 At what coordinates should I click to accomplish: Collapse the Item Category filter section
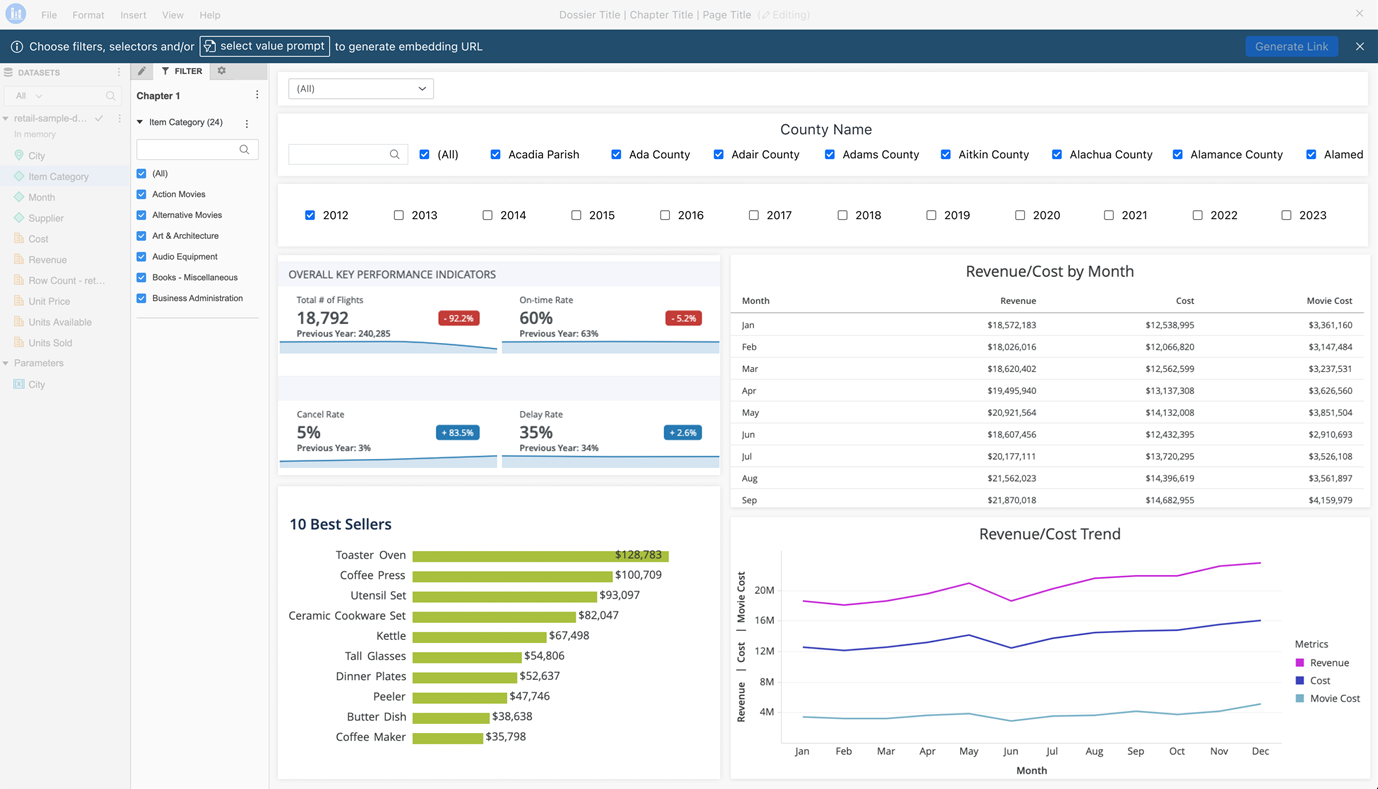140,122
